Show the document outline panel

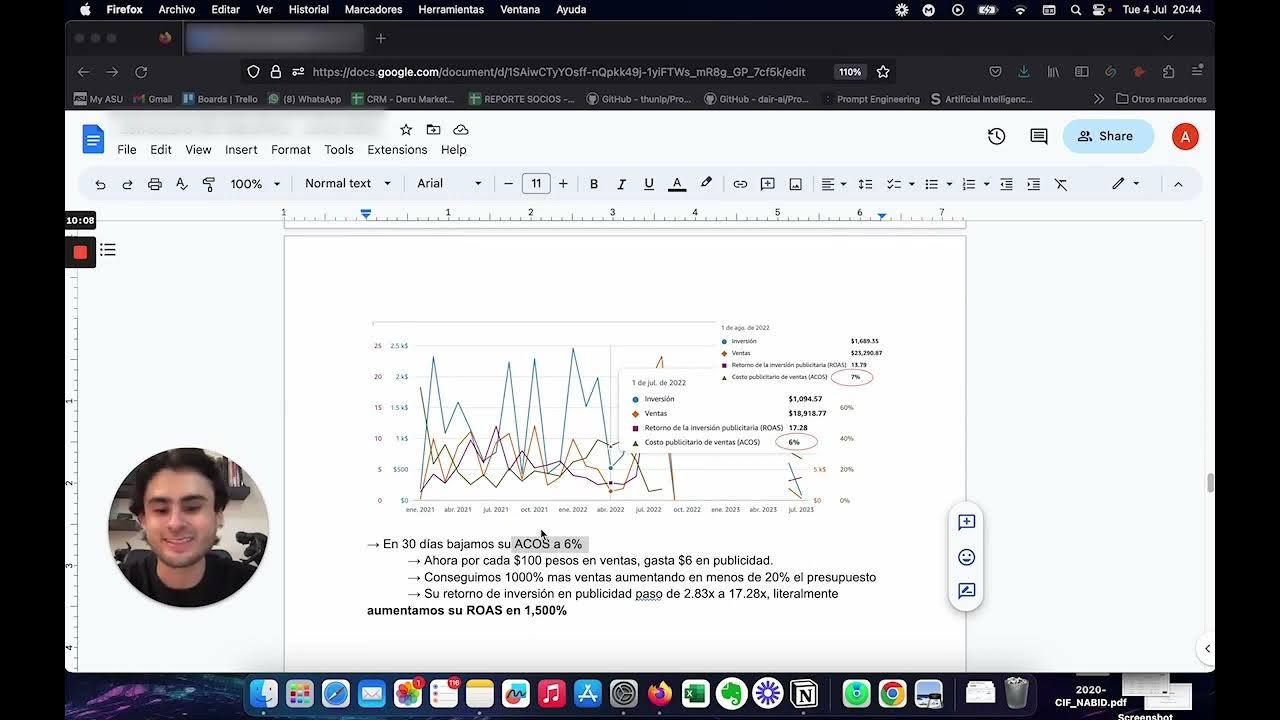pos(108,250)
